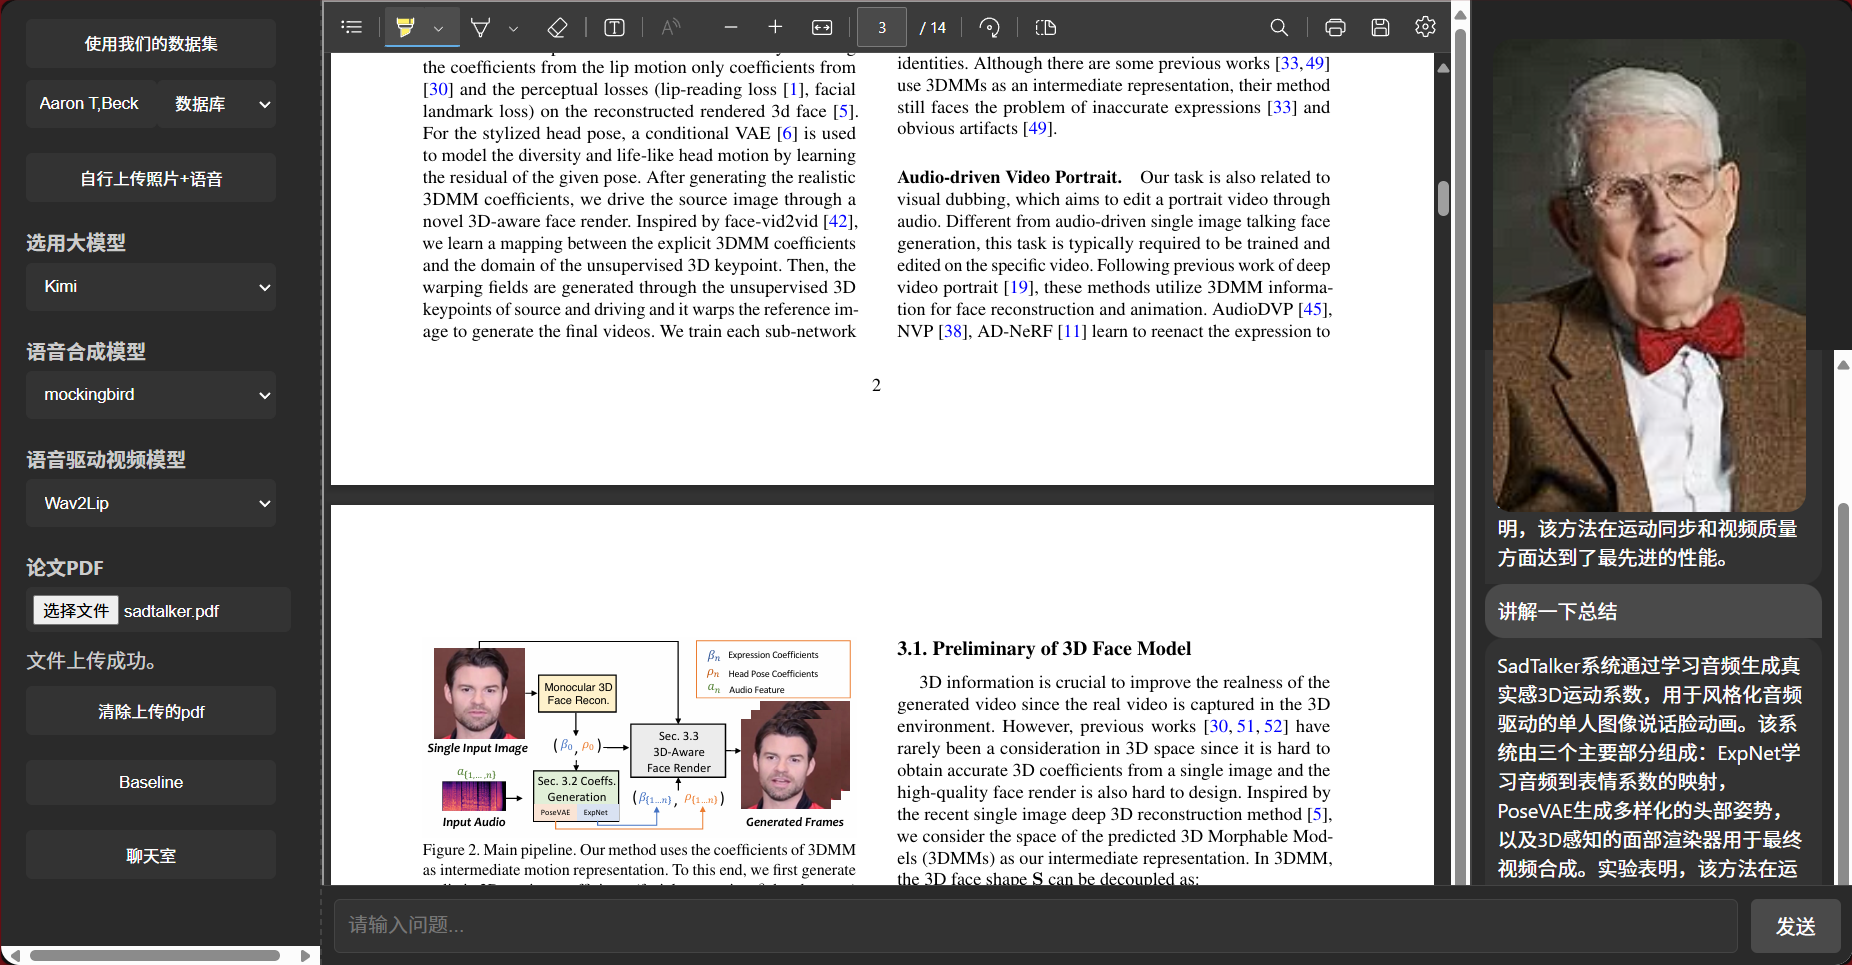Save the PDF with the disk icon
This screenshot has width=1852, height=965.
point(1380,27)
